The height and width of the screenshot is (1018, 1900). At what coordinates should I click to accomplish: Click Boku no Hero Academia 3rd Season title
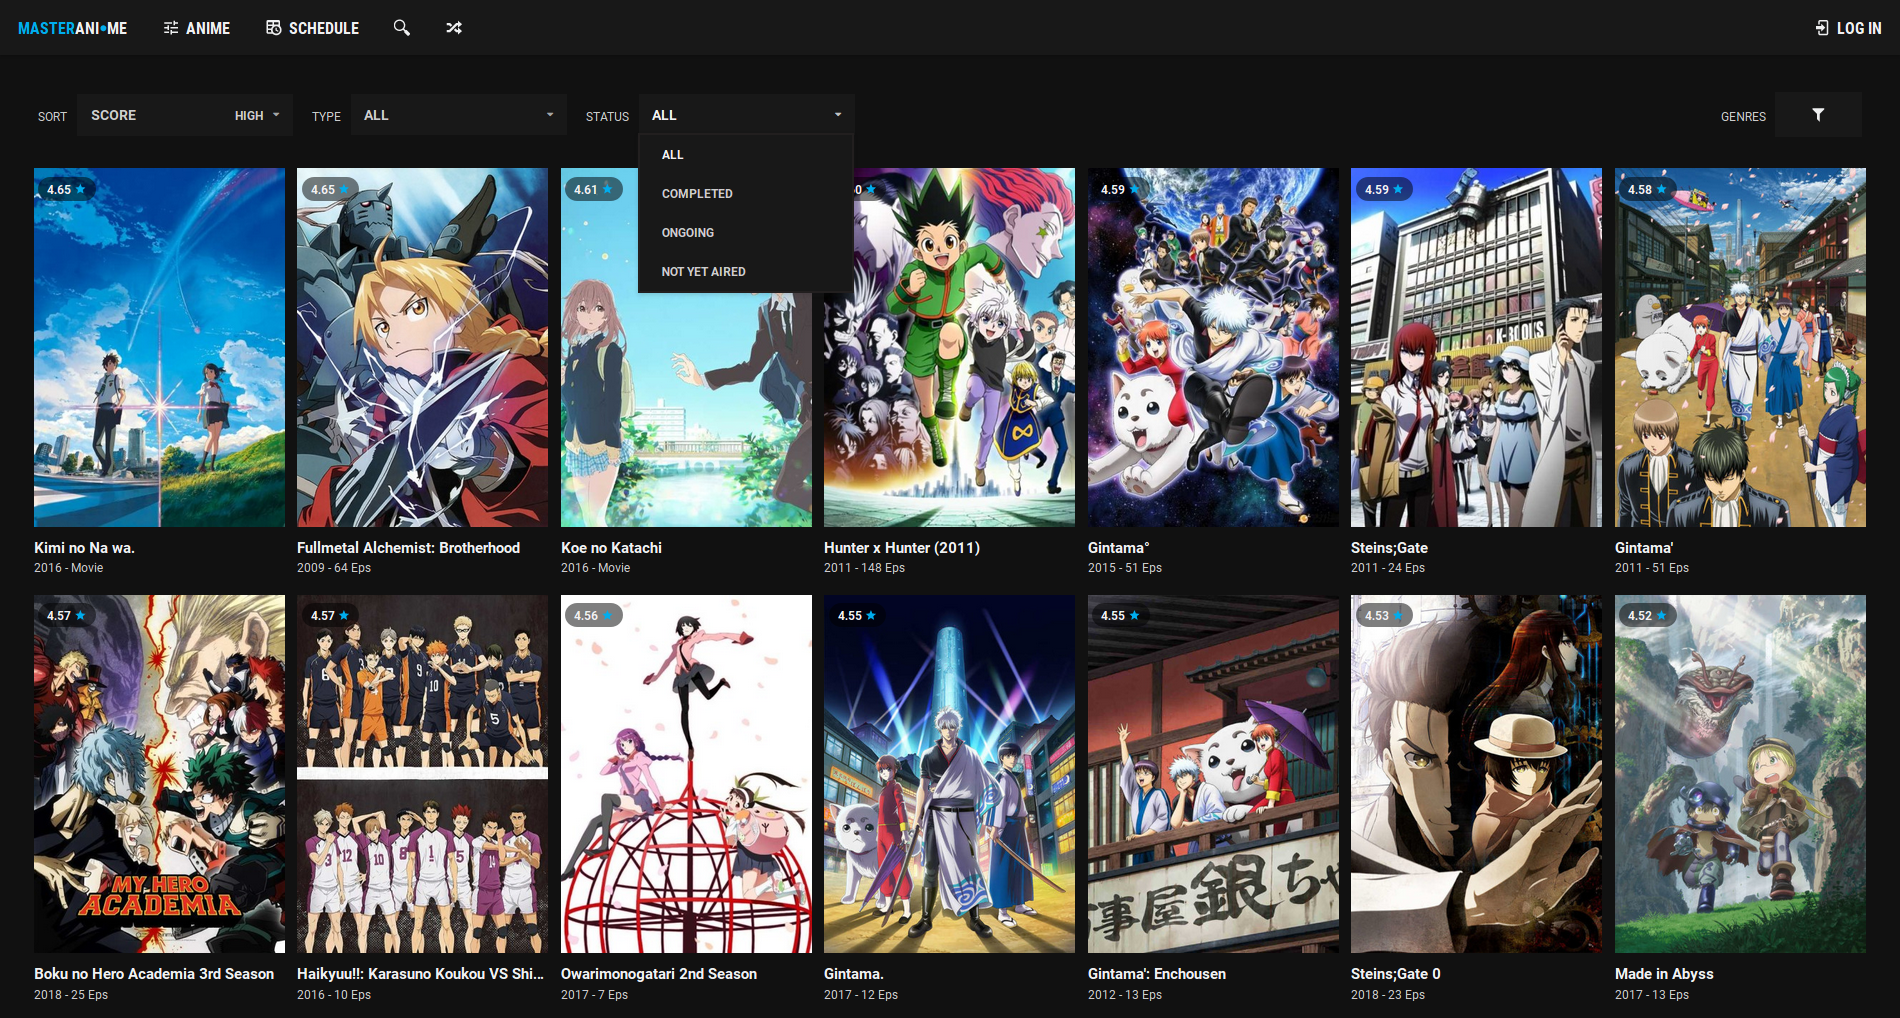[154, 974]
